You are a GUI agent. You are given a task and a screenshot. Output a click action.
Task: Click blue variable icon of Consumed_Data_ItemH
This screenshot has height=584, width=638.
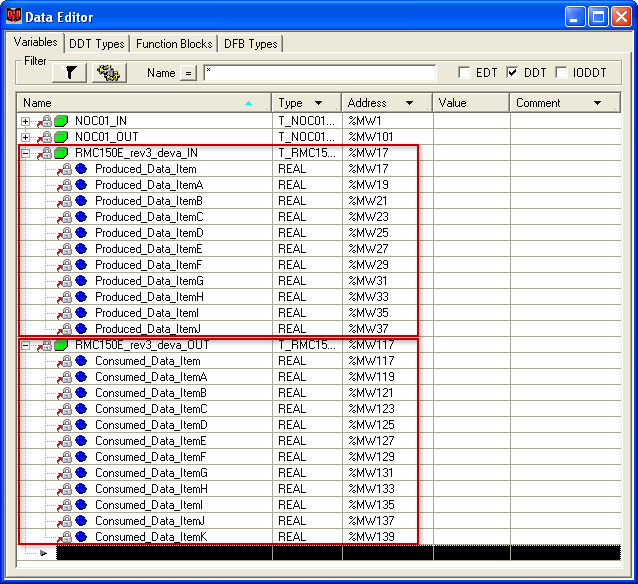tap(81, 489)
